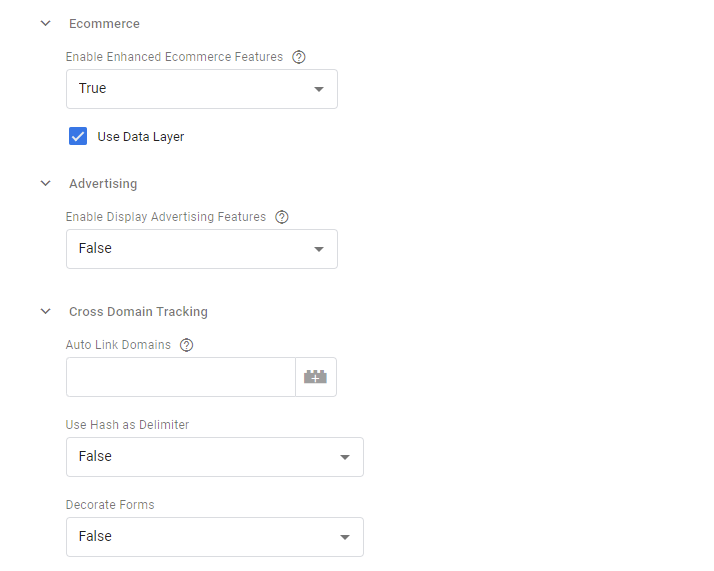Collapse the Ecommerce section using its chevron
The width and height of the screenshot is (714, 571).
[x=45, y=23]
